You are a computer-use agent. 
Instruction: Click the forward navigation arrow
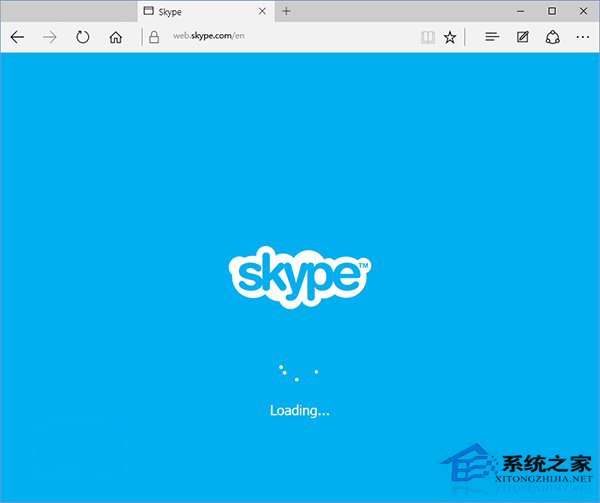tap(50, 37)
